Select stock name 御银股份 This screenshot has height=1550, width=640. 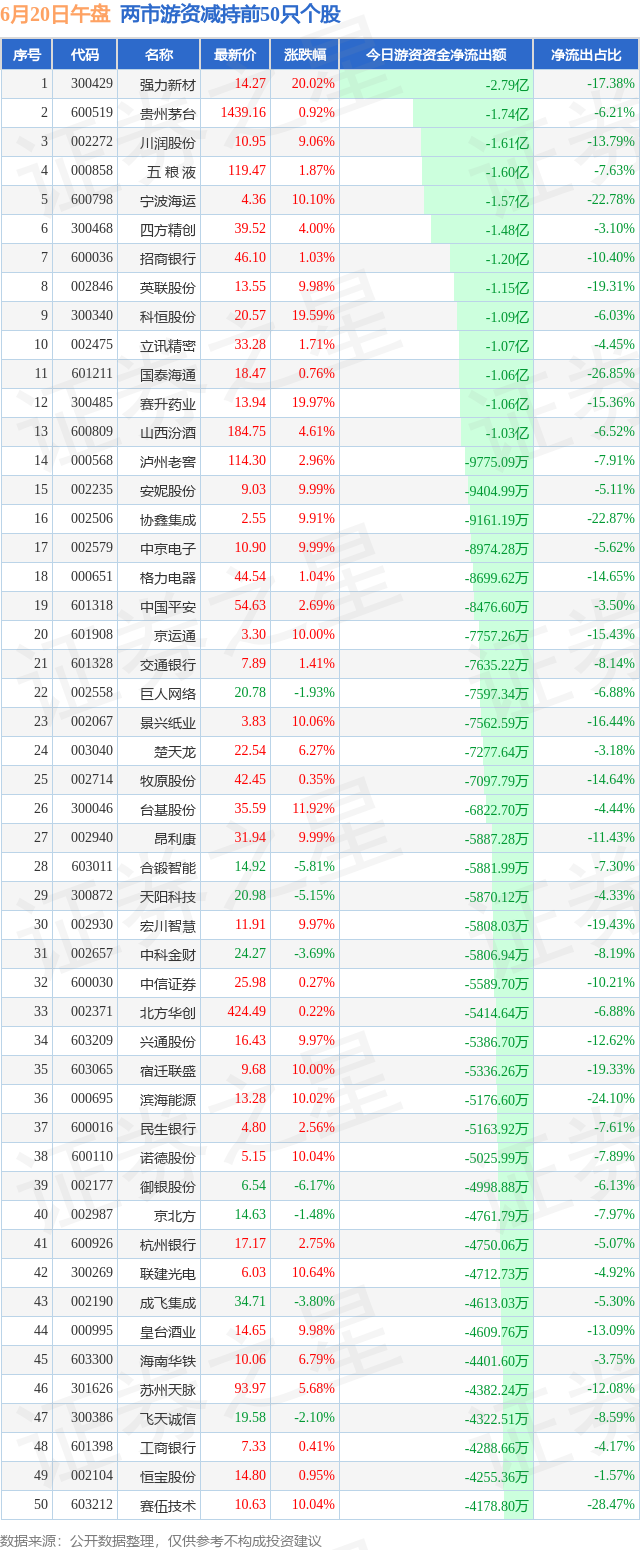tap(168, 1186)
